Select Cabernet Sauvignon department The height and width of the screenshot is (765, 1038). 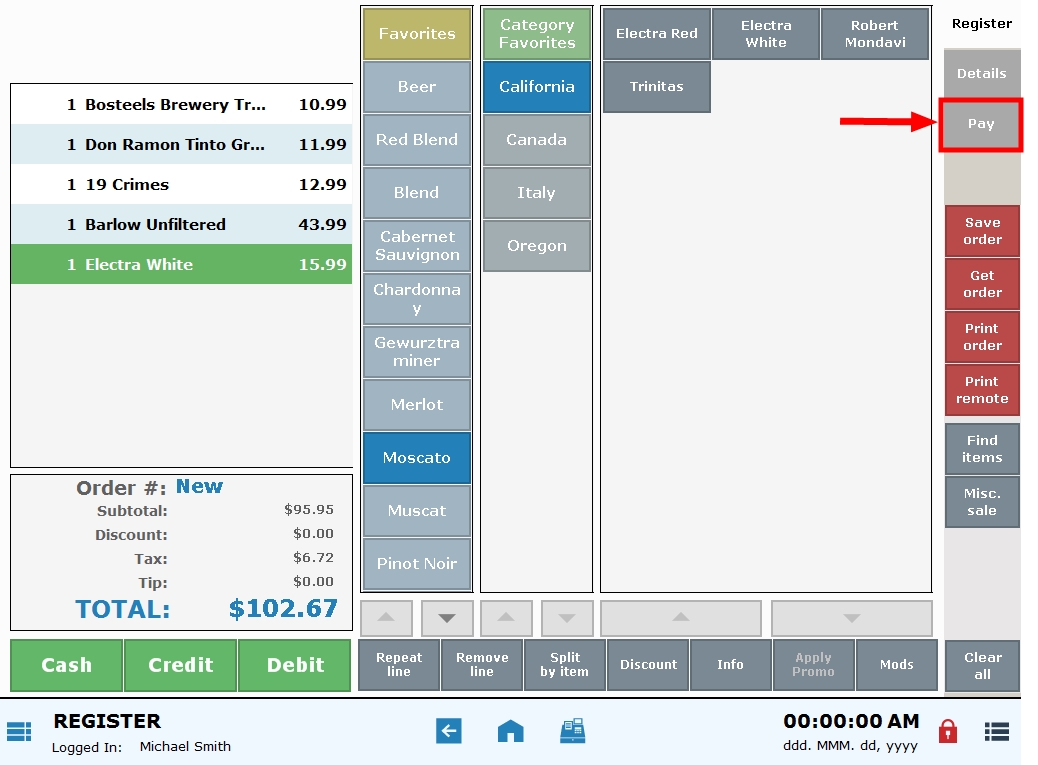[417, 246]
